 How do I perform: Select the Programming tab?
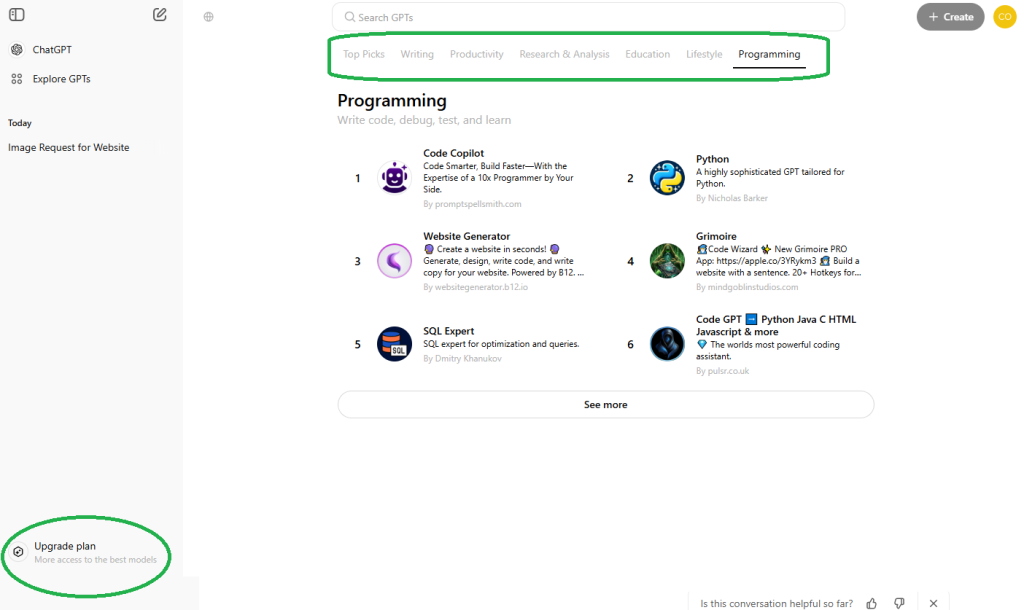(x=769, y=54)
